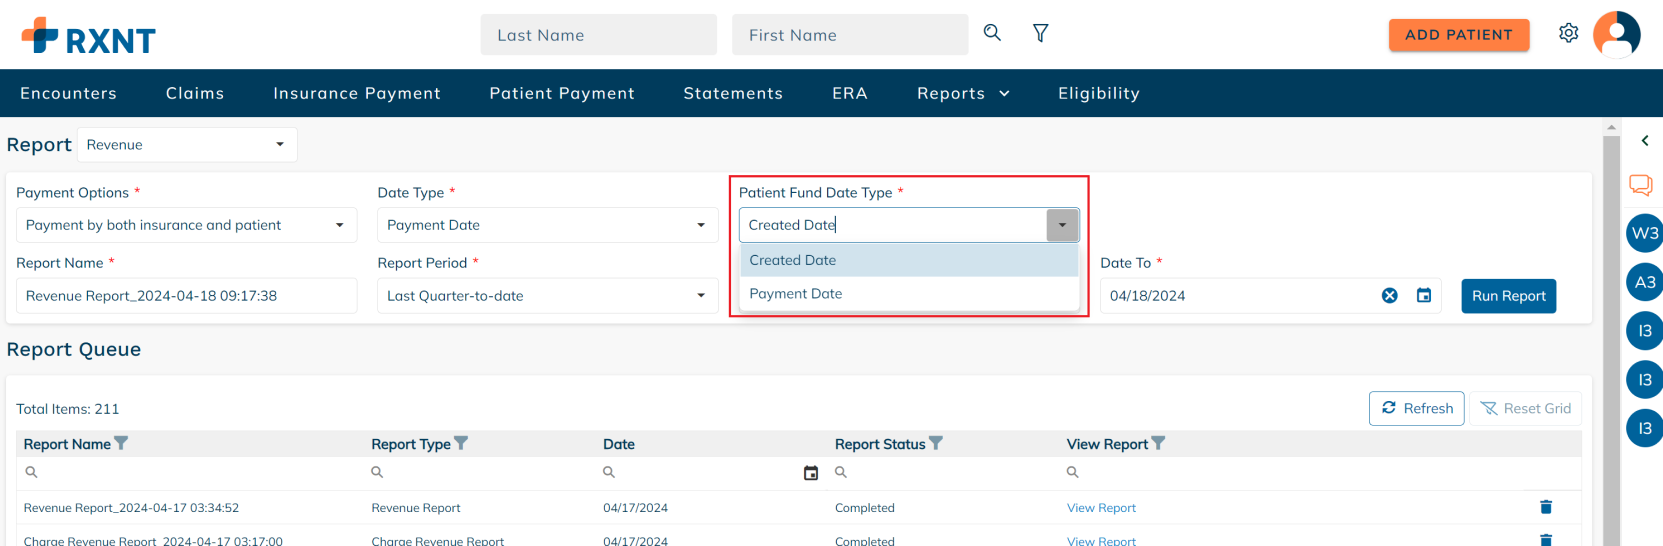Delete the Revenue Report_2024-04-17 03:34:52 row

[x=1546, y=507]
